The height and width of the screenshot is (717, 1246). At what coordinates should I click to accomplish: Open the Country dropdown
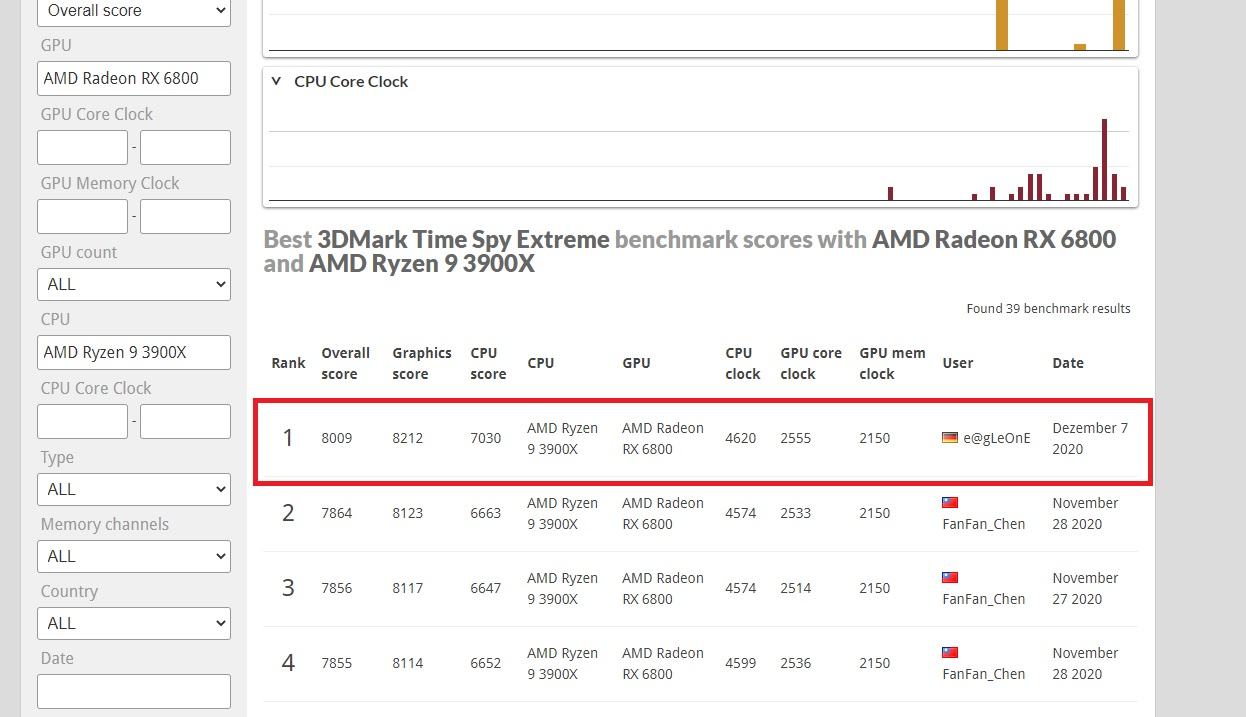(x=134, y=623)
